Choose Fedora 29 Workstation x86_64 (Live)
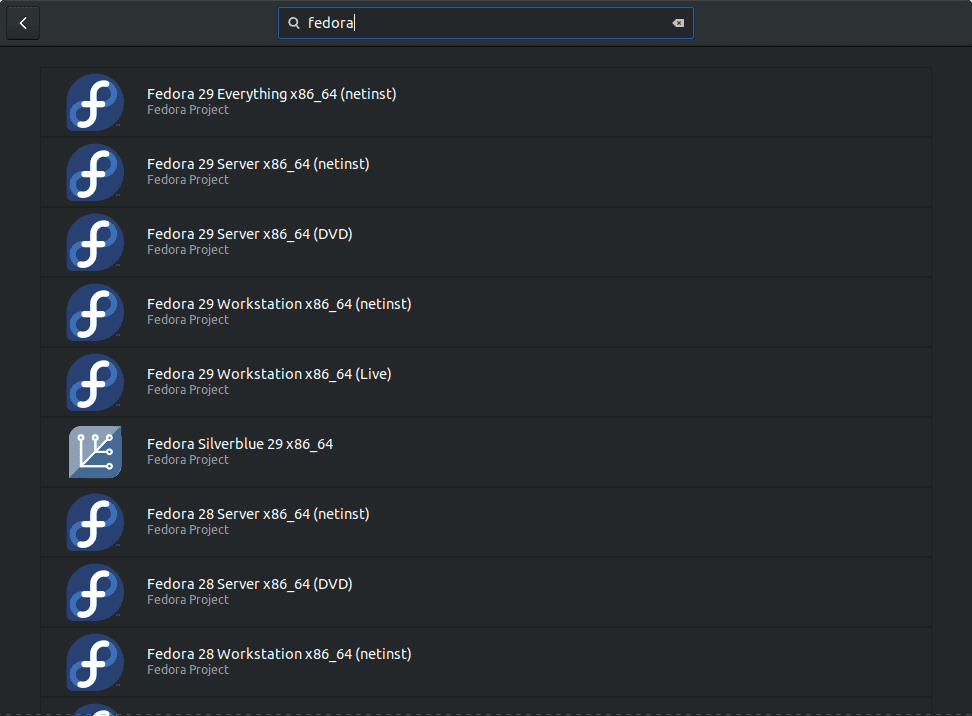Screen dimensions: 972x716 (269, 374)
